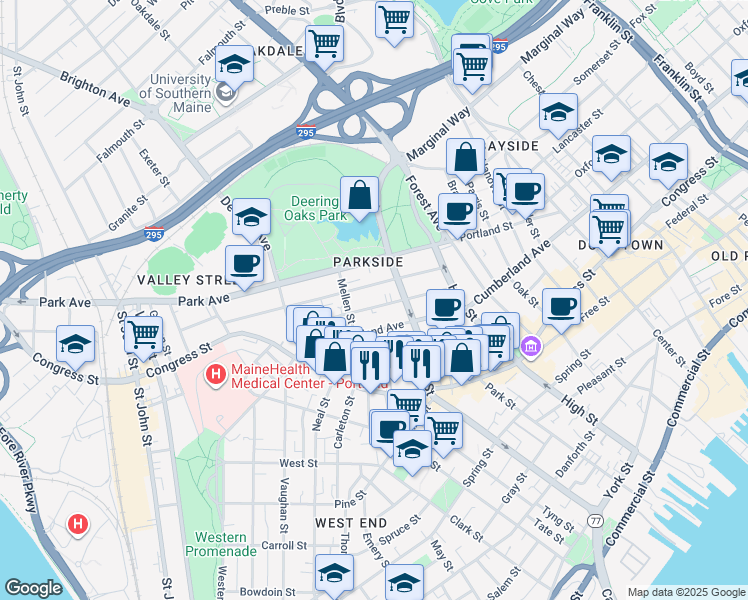
Task: Open the coffee cup marker on Park Ave
Action: [x=244, y=265]
